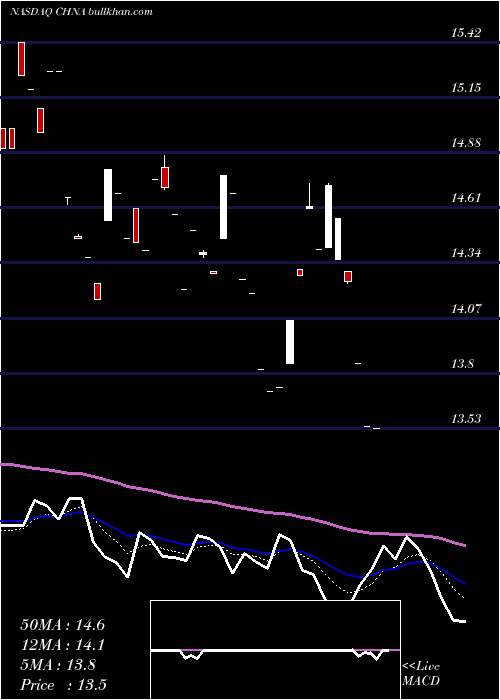Click the 50MA : 14.6 readout

(x=62, y=625)
